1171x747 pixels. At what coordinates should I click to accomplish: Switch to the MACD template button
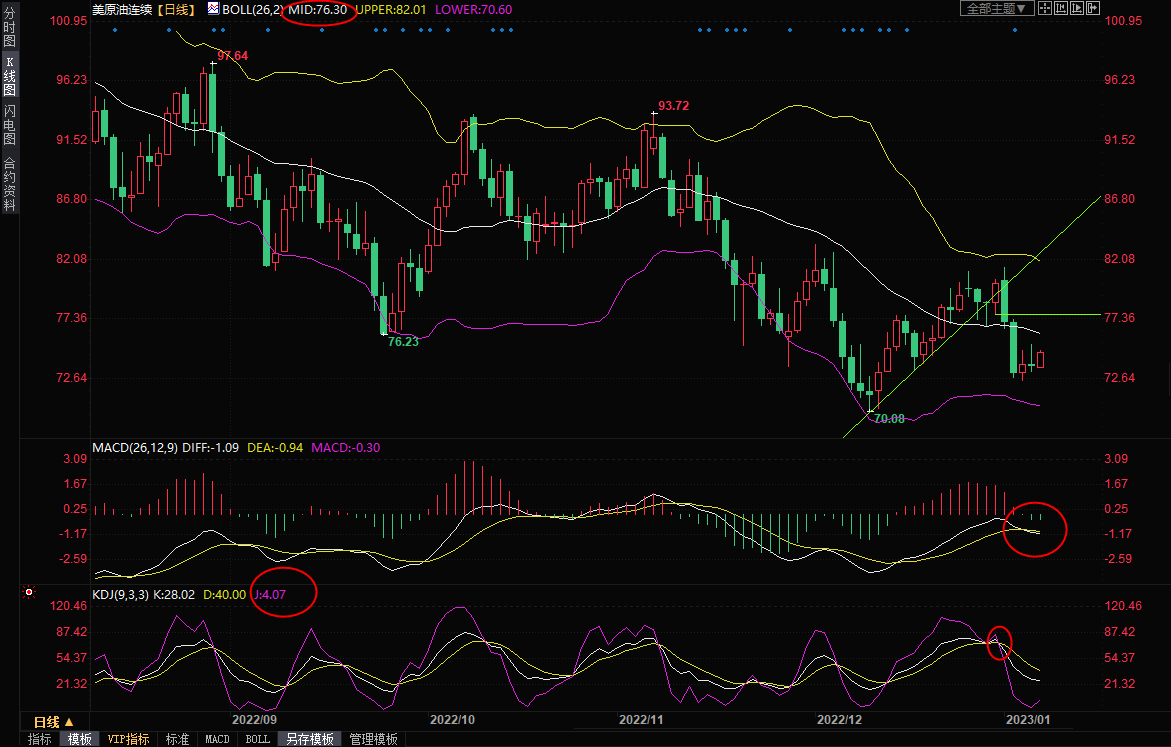click(x=217, y=739)
